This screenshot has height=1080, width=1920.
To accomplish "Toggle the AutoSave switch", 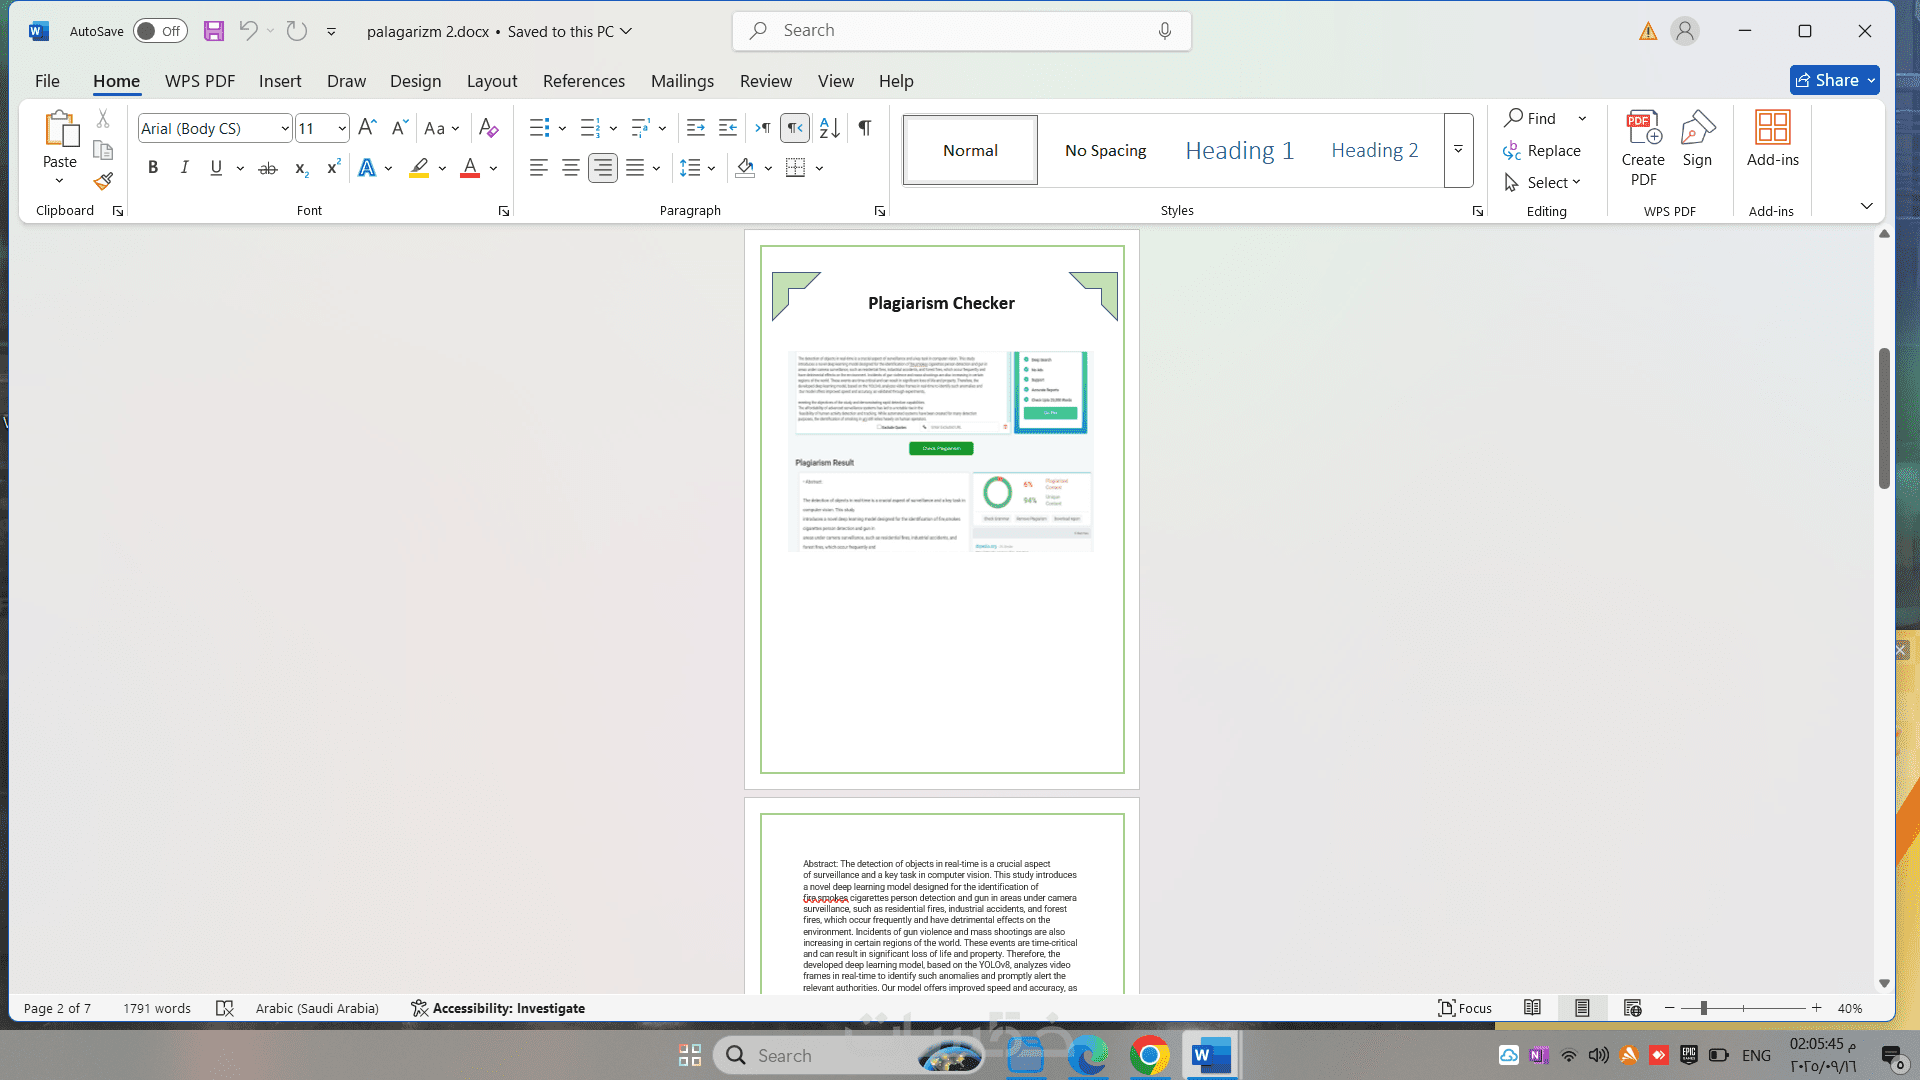I will pos(160,31).
